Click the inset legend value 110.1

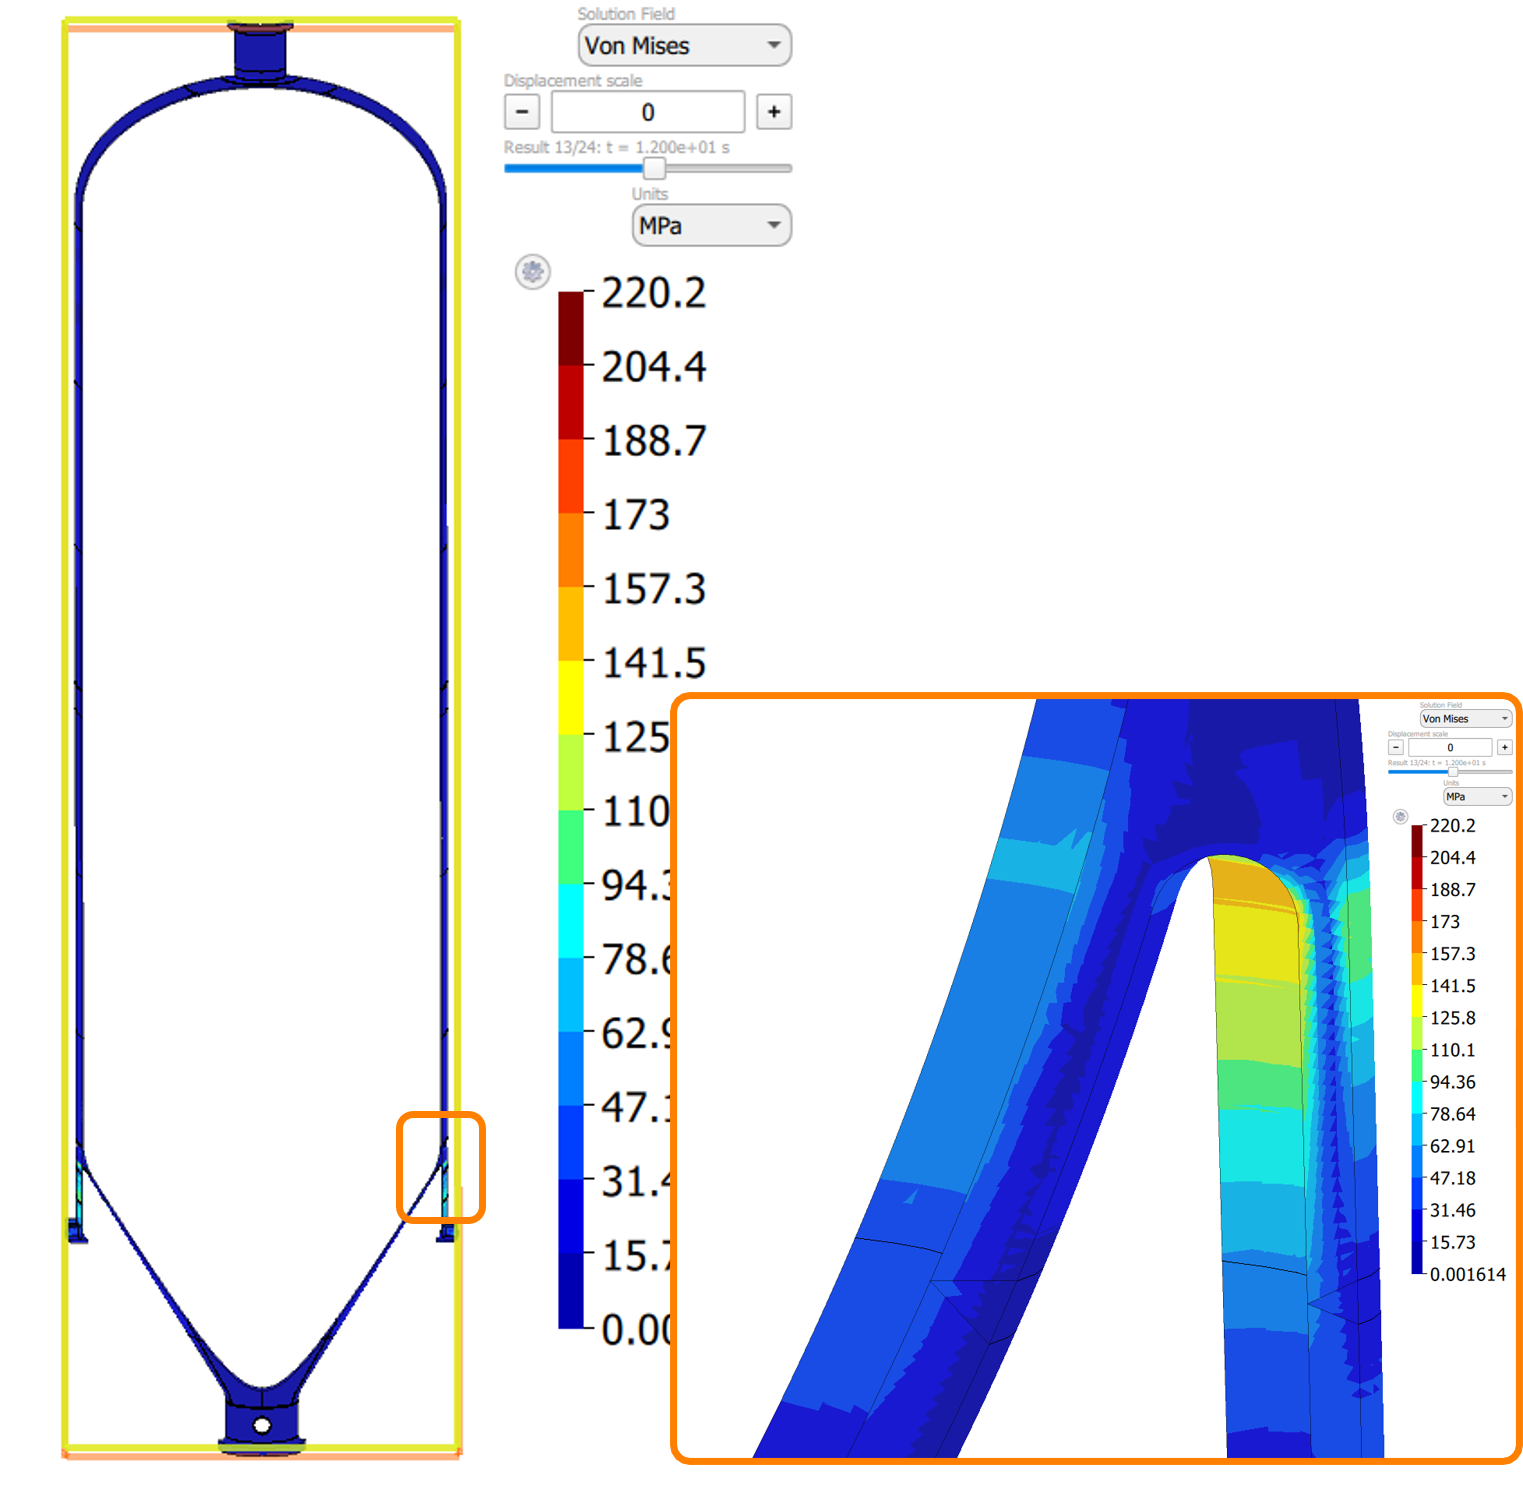pos(1453,1050)
